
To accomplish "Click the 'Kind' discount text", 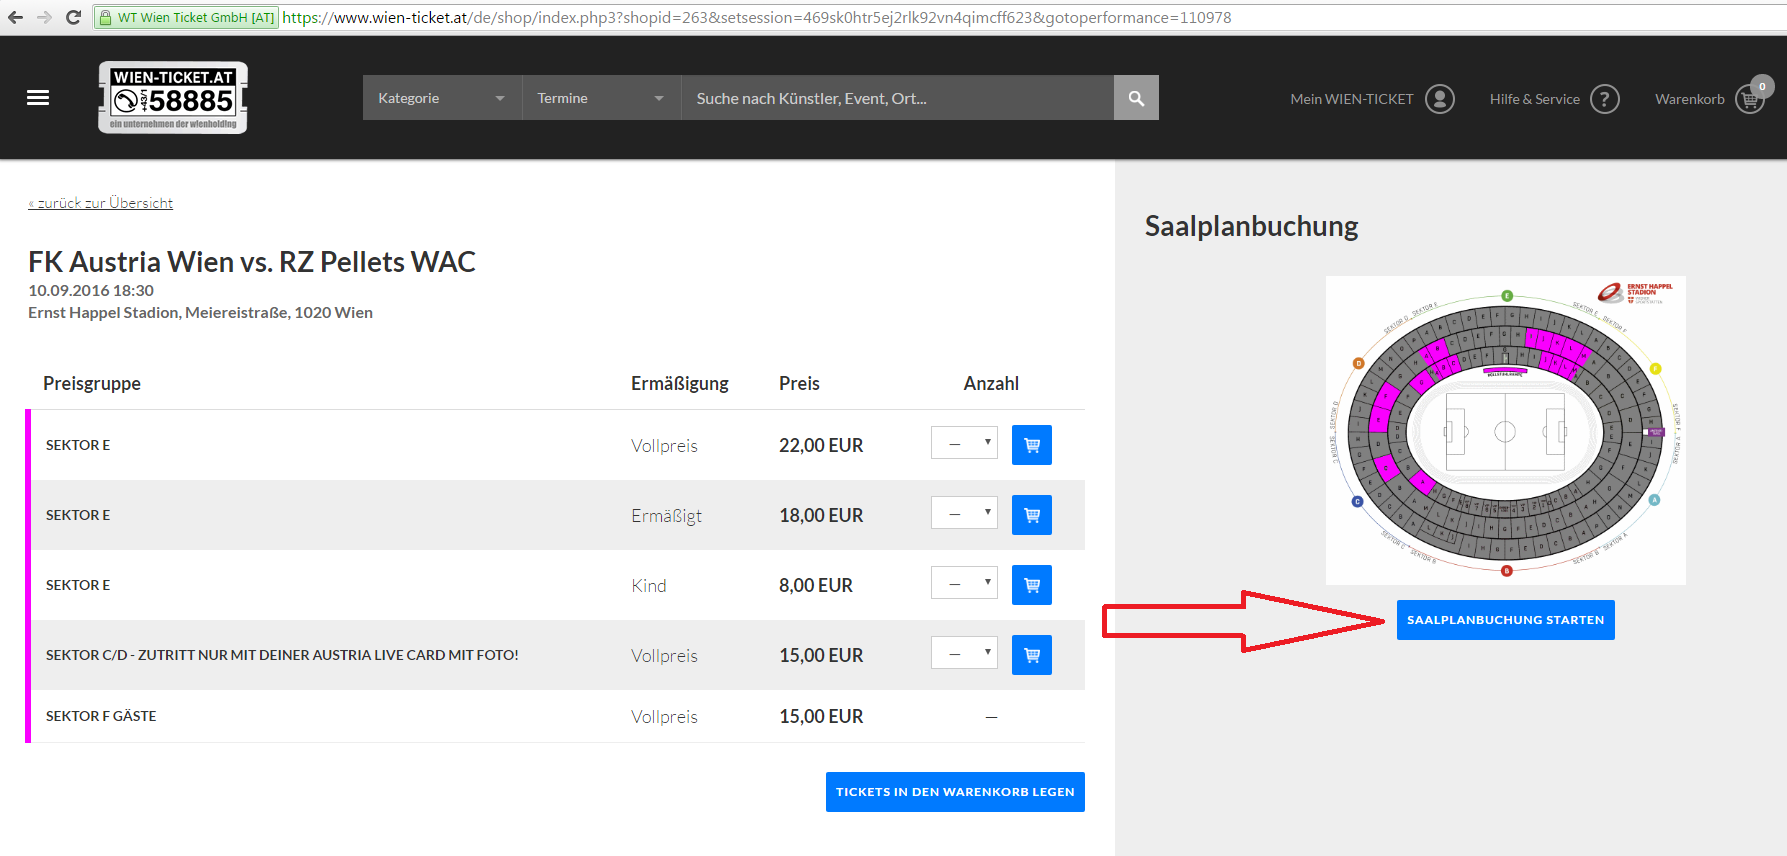I will coord(648,586).
